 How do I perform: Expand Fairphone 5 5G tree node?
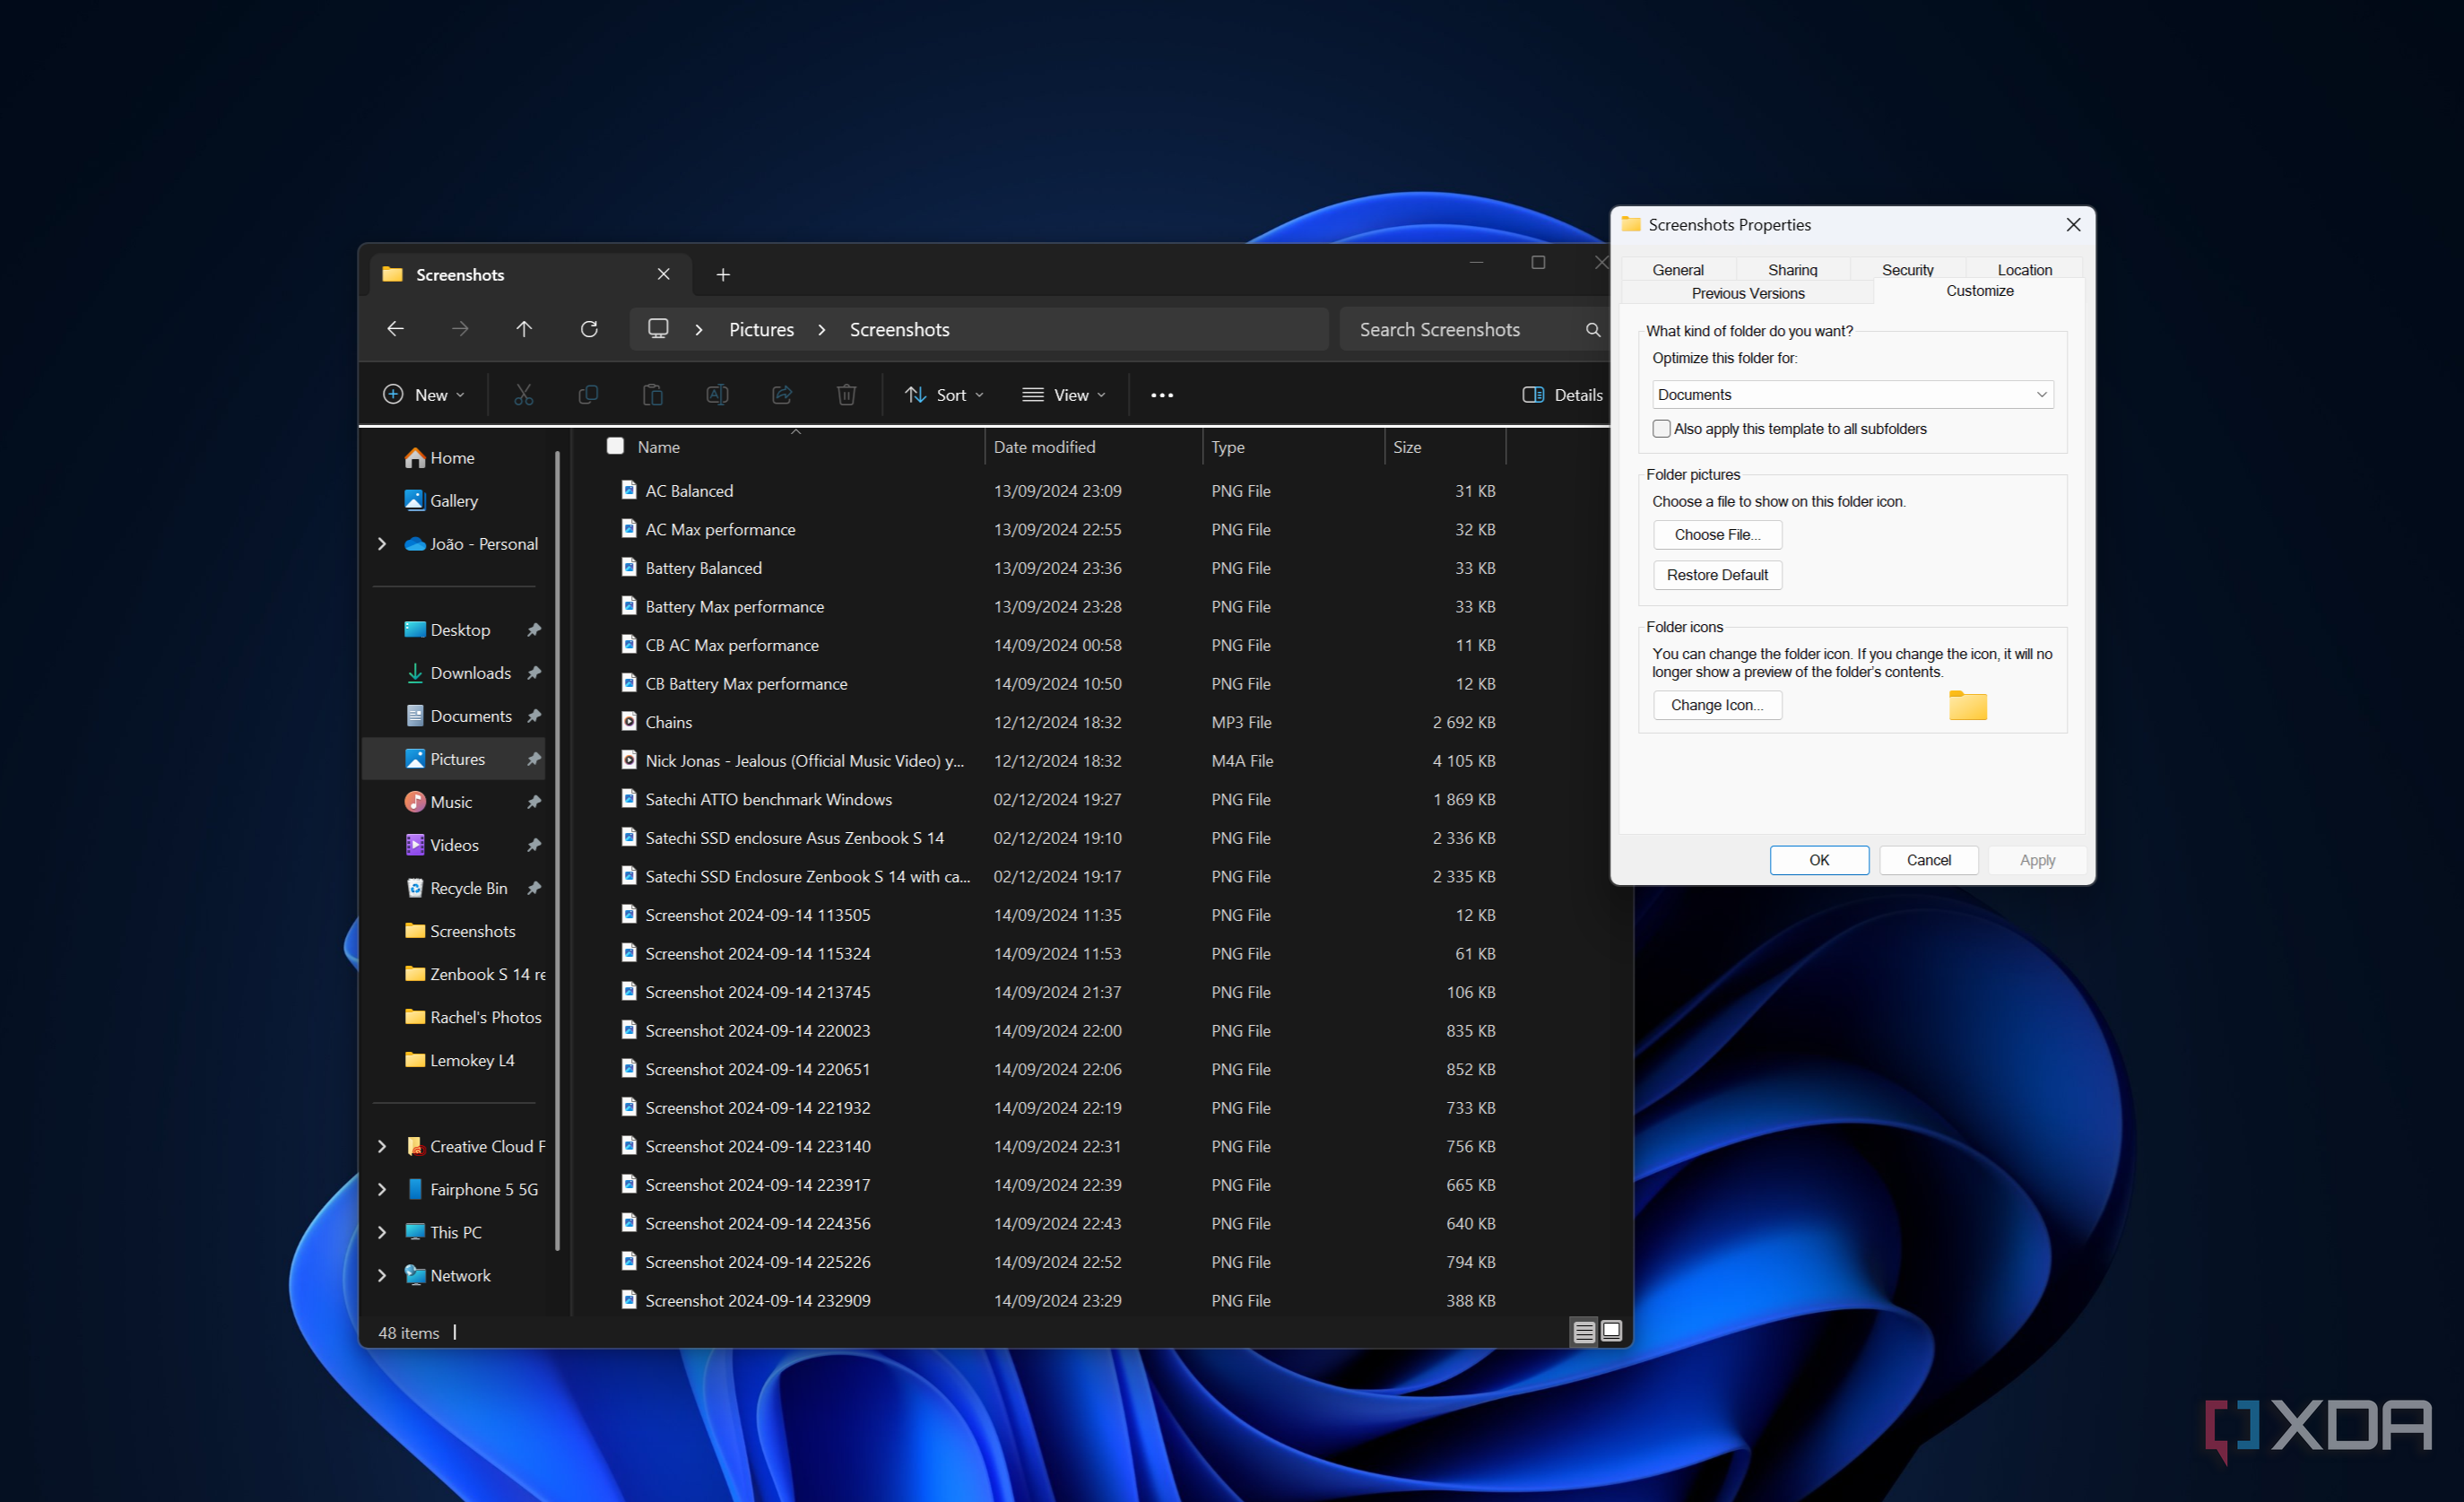point(381,1190)
